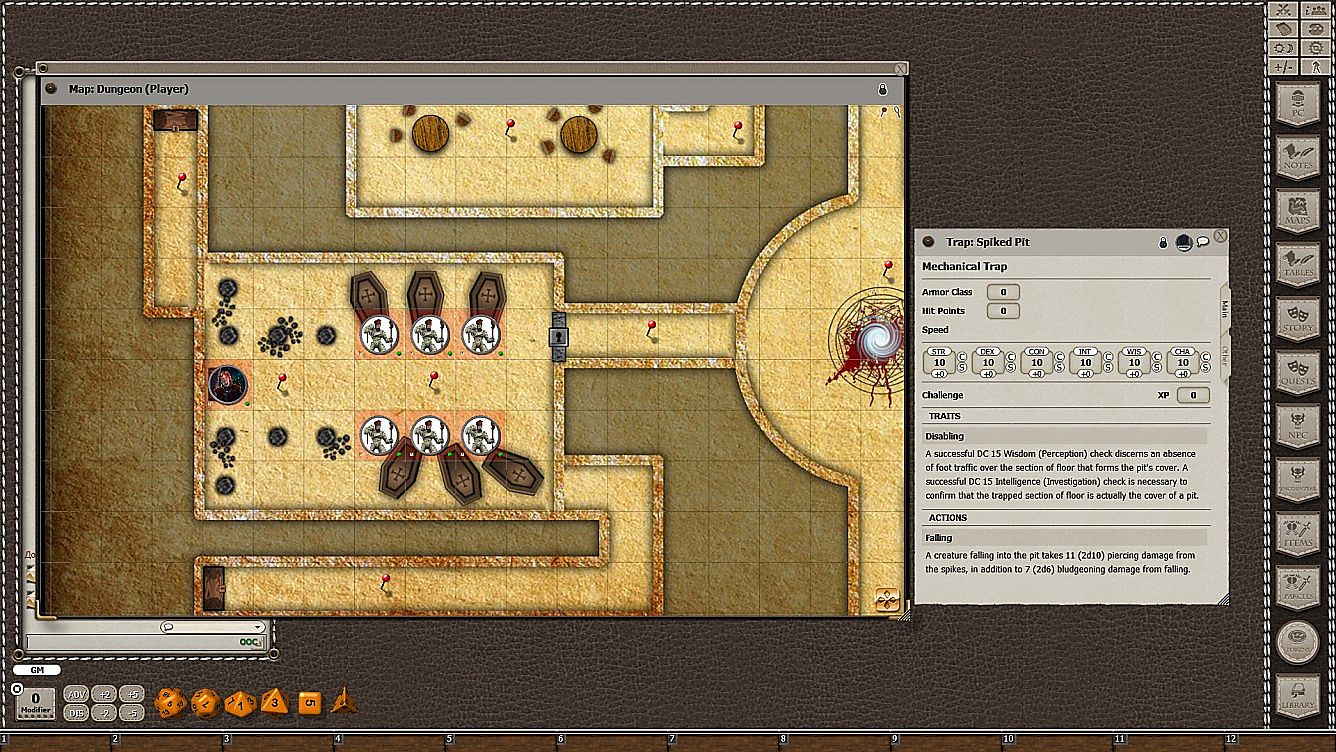Pick the orange d20 die

(169, 702)
